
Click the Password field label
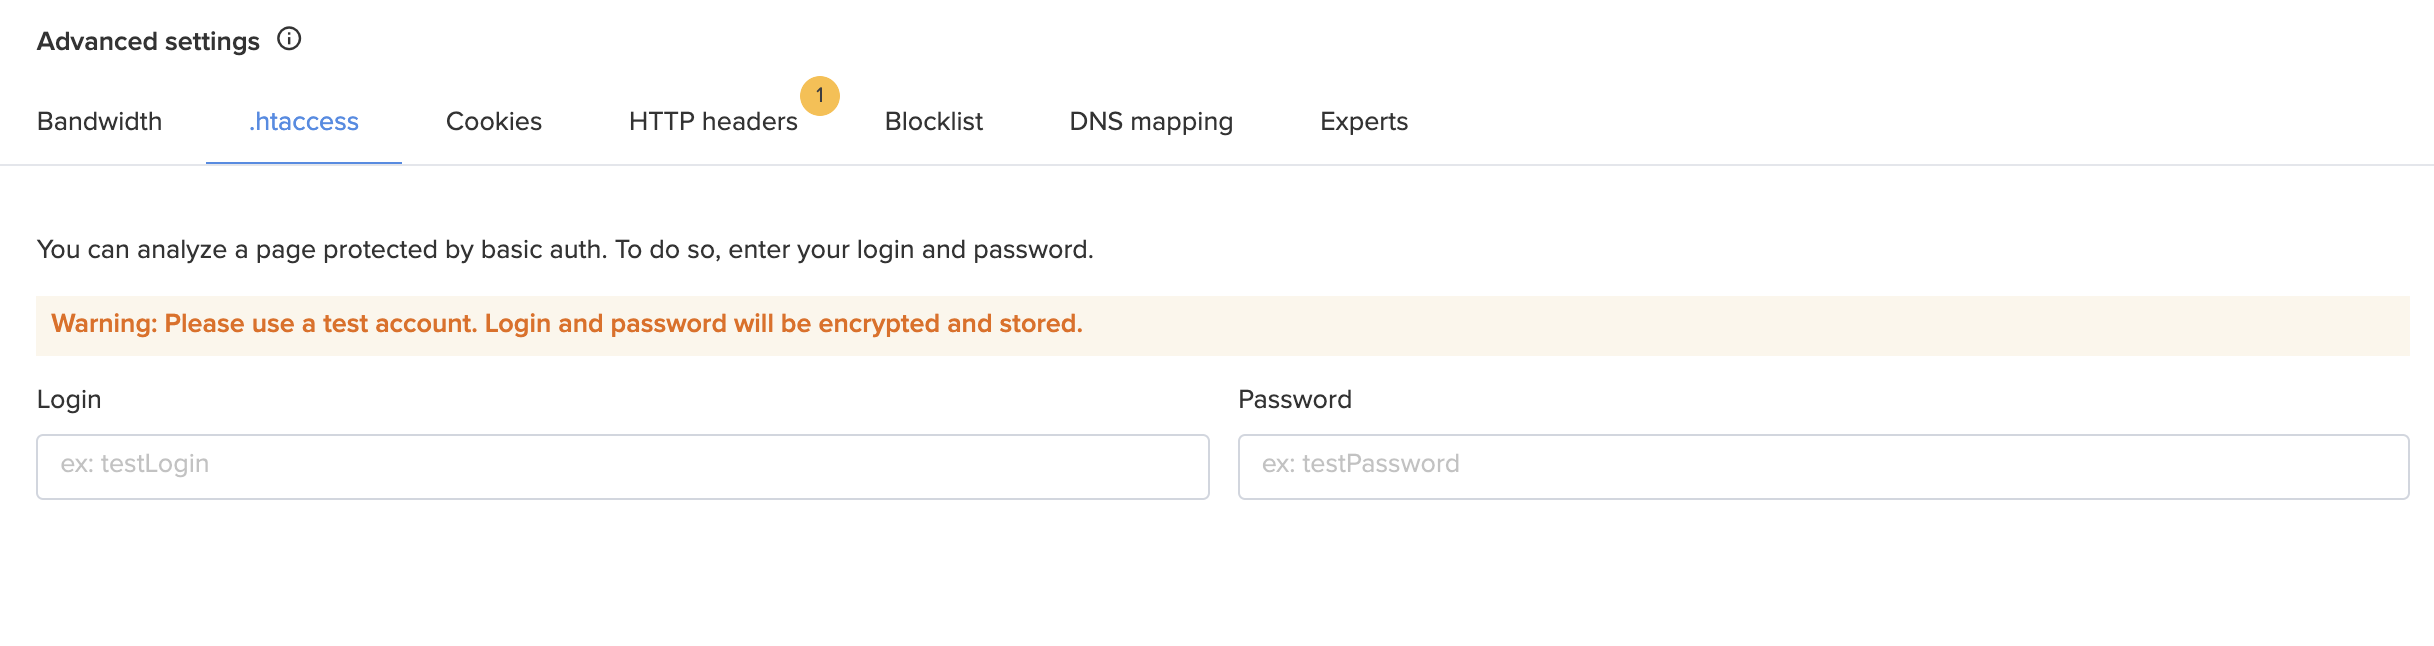tap(1295, 399)
